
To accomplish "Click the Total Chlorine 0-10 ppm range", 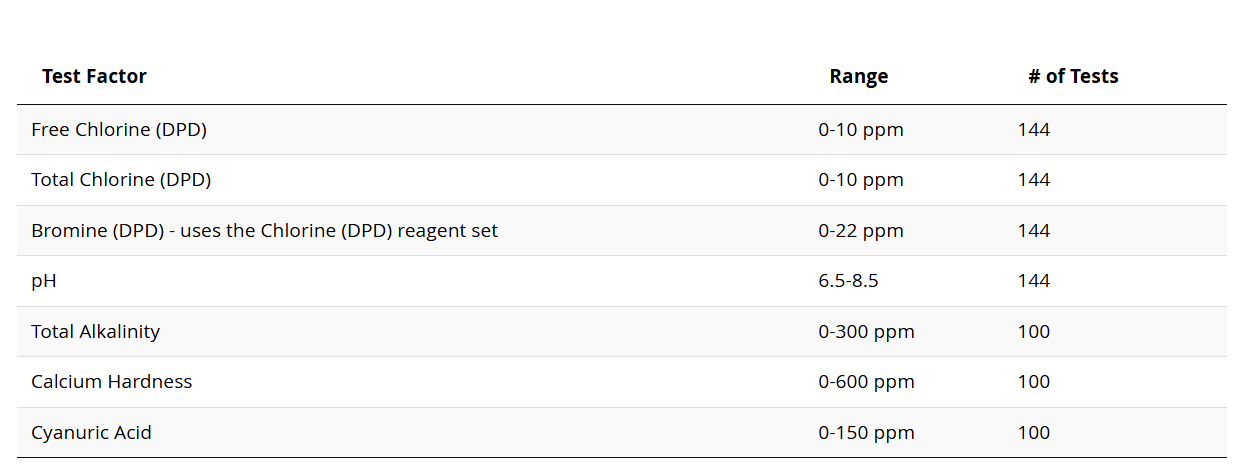I will [860, 180].
